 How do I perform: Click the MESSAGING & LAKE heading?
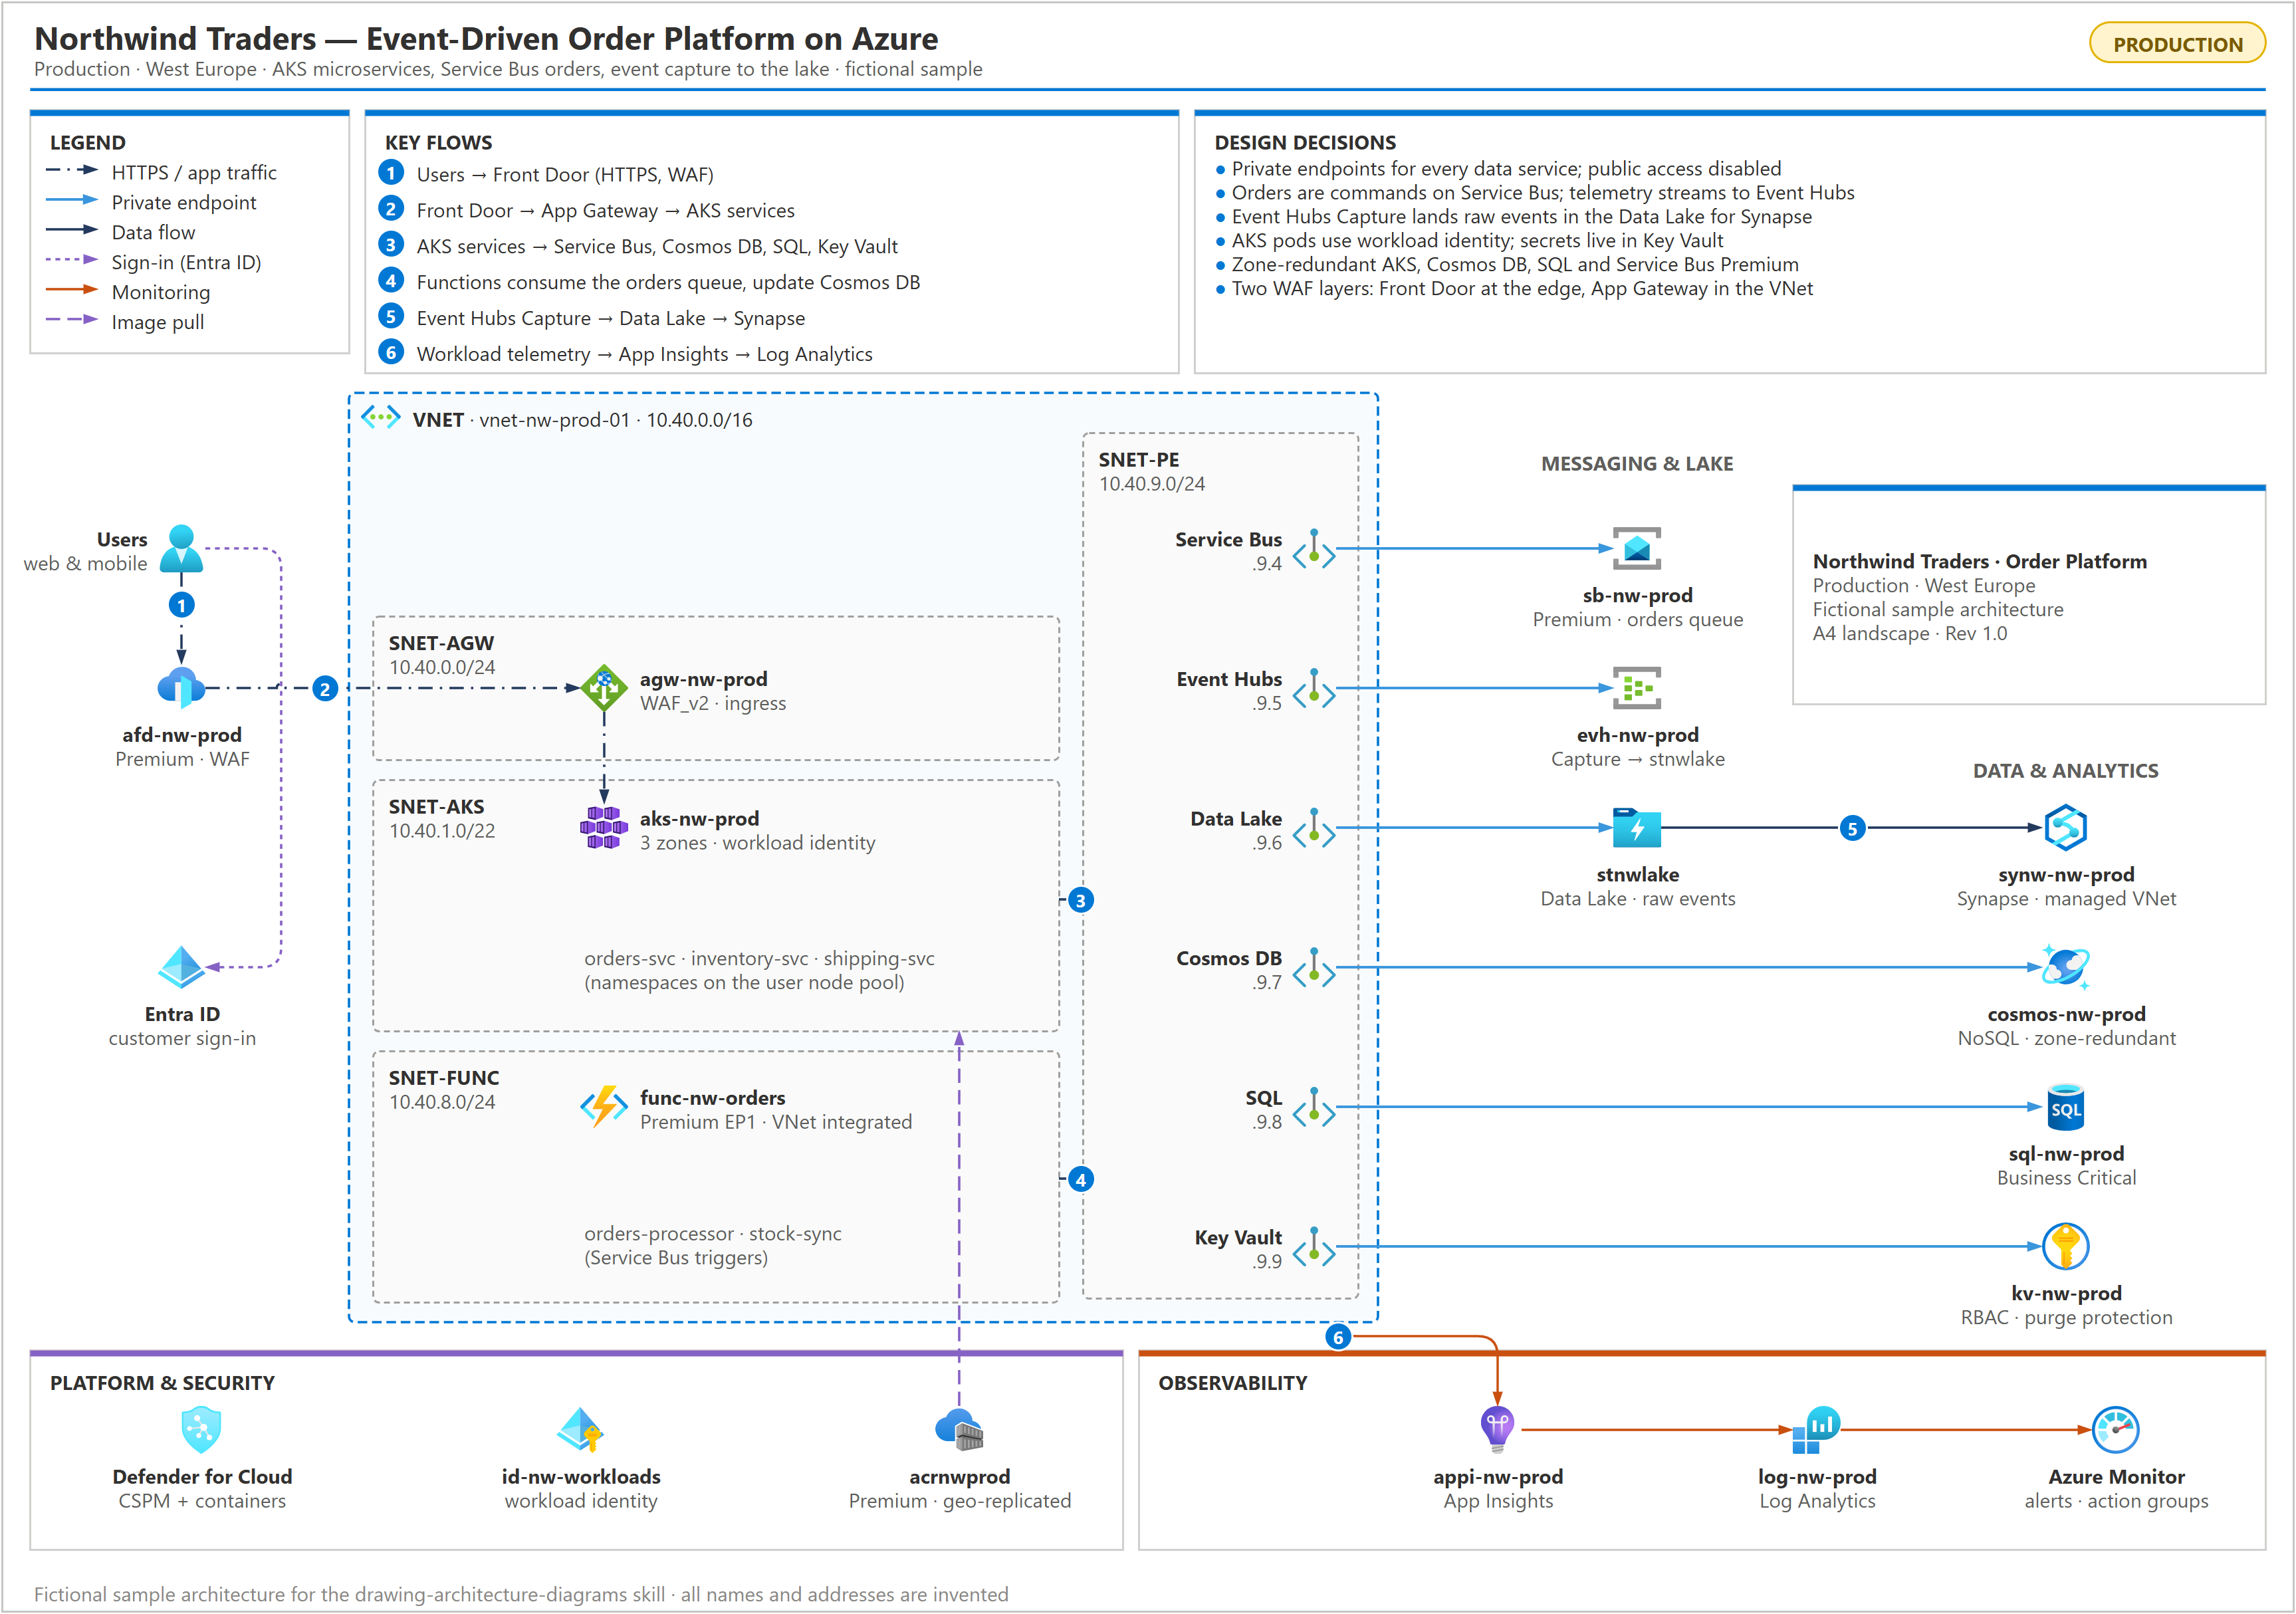(x=1637, y=464)
